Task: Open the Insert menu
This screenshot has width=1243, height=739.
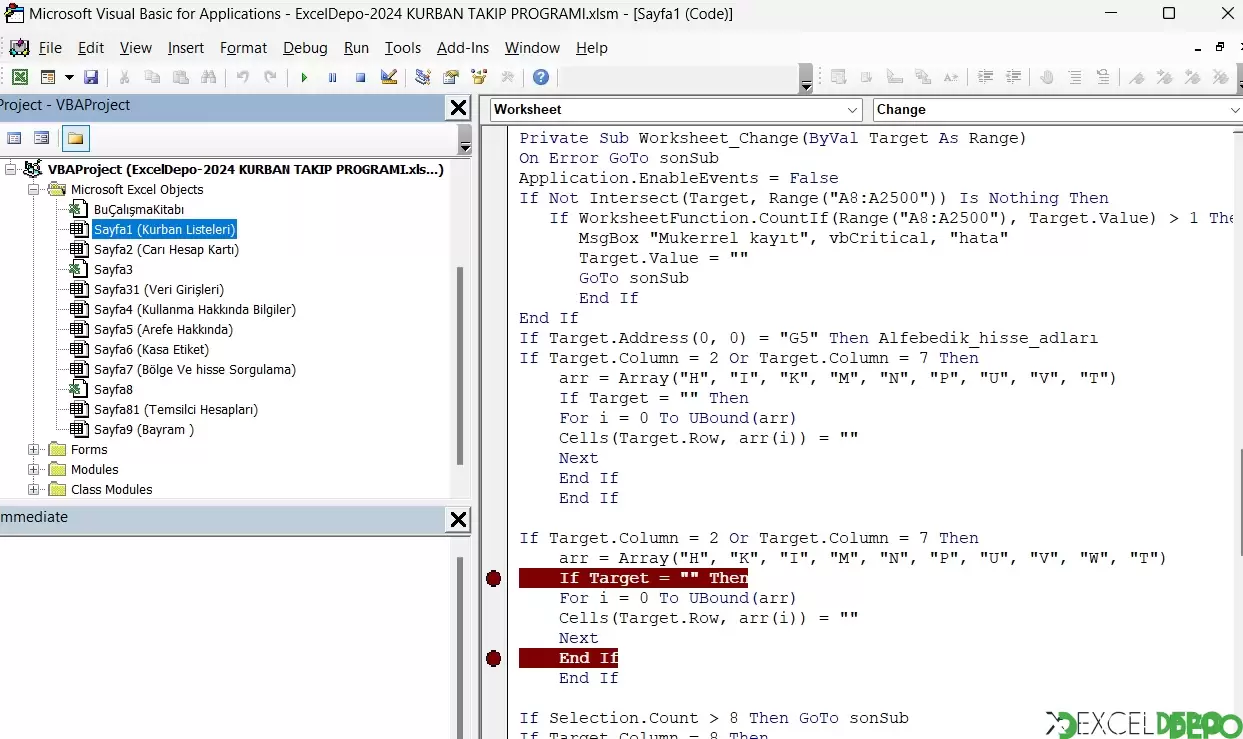Action: tap(186, 47)
